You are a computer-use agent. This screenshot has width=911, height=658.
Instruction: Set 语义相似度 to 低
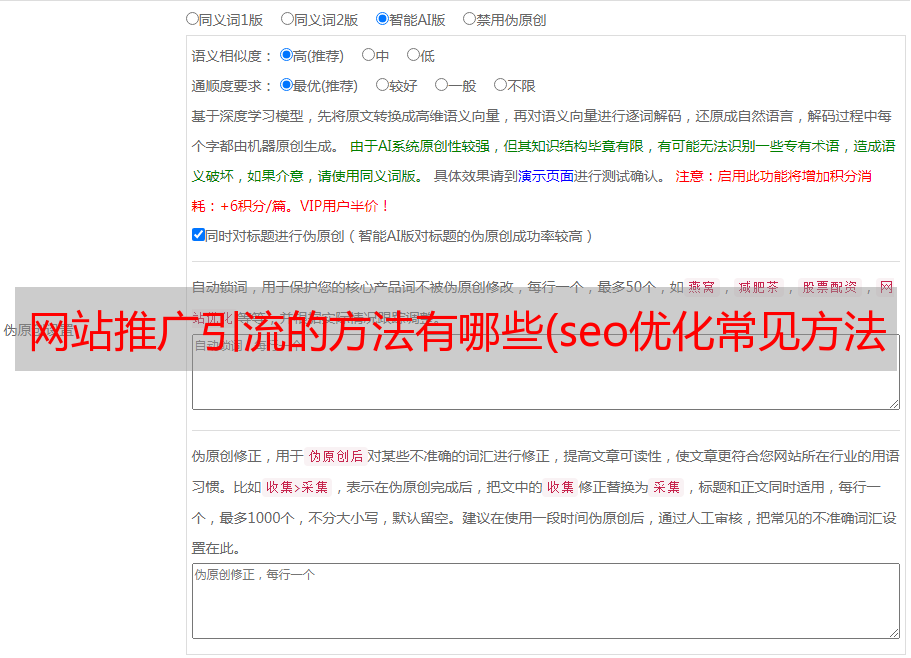pyautogui.click(x=413, y=55)
